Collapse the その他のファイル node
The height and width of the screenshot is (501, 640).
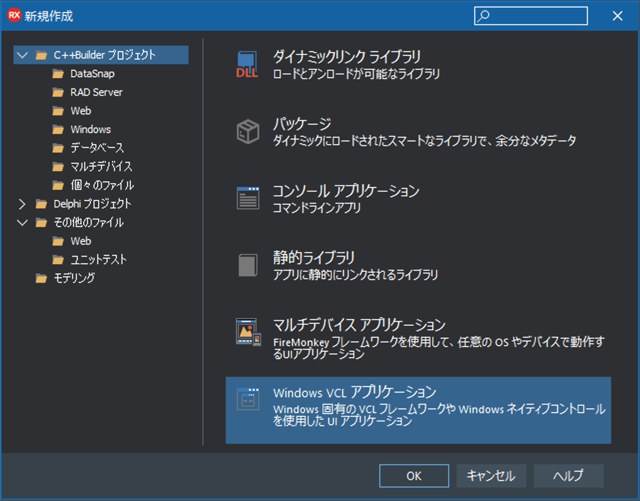coord(22,223)
